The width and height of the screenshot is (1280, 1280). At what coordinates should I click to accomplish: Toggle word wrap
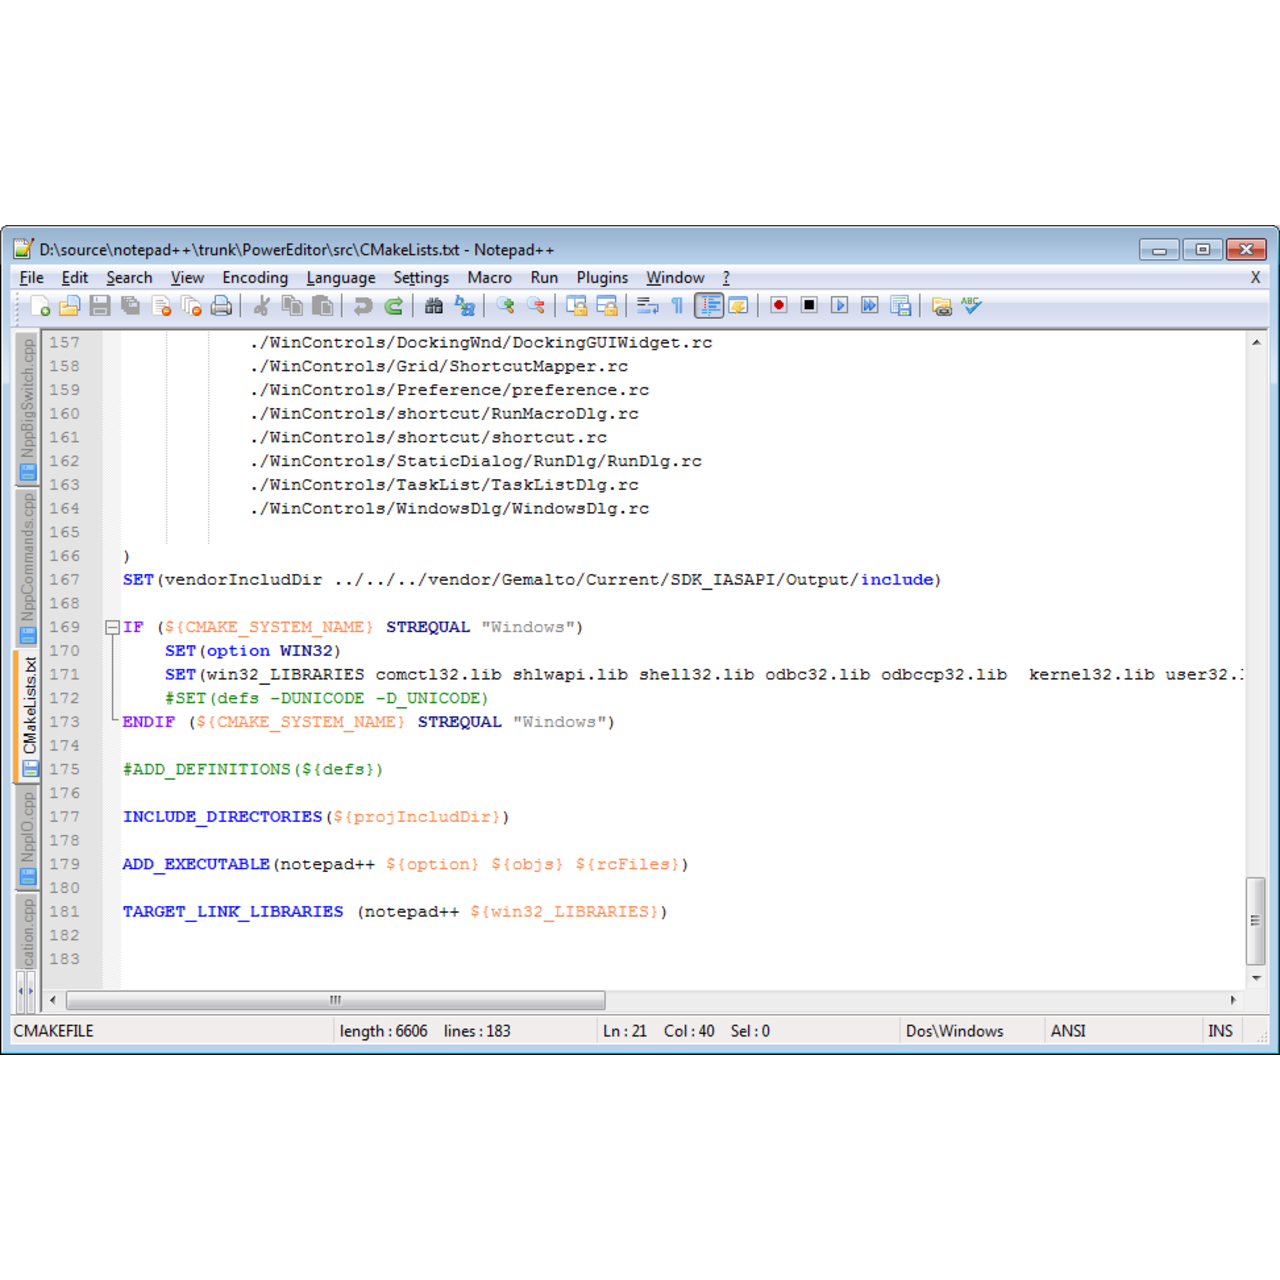pyautogui.click(x=647, y=306)
